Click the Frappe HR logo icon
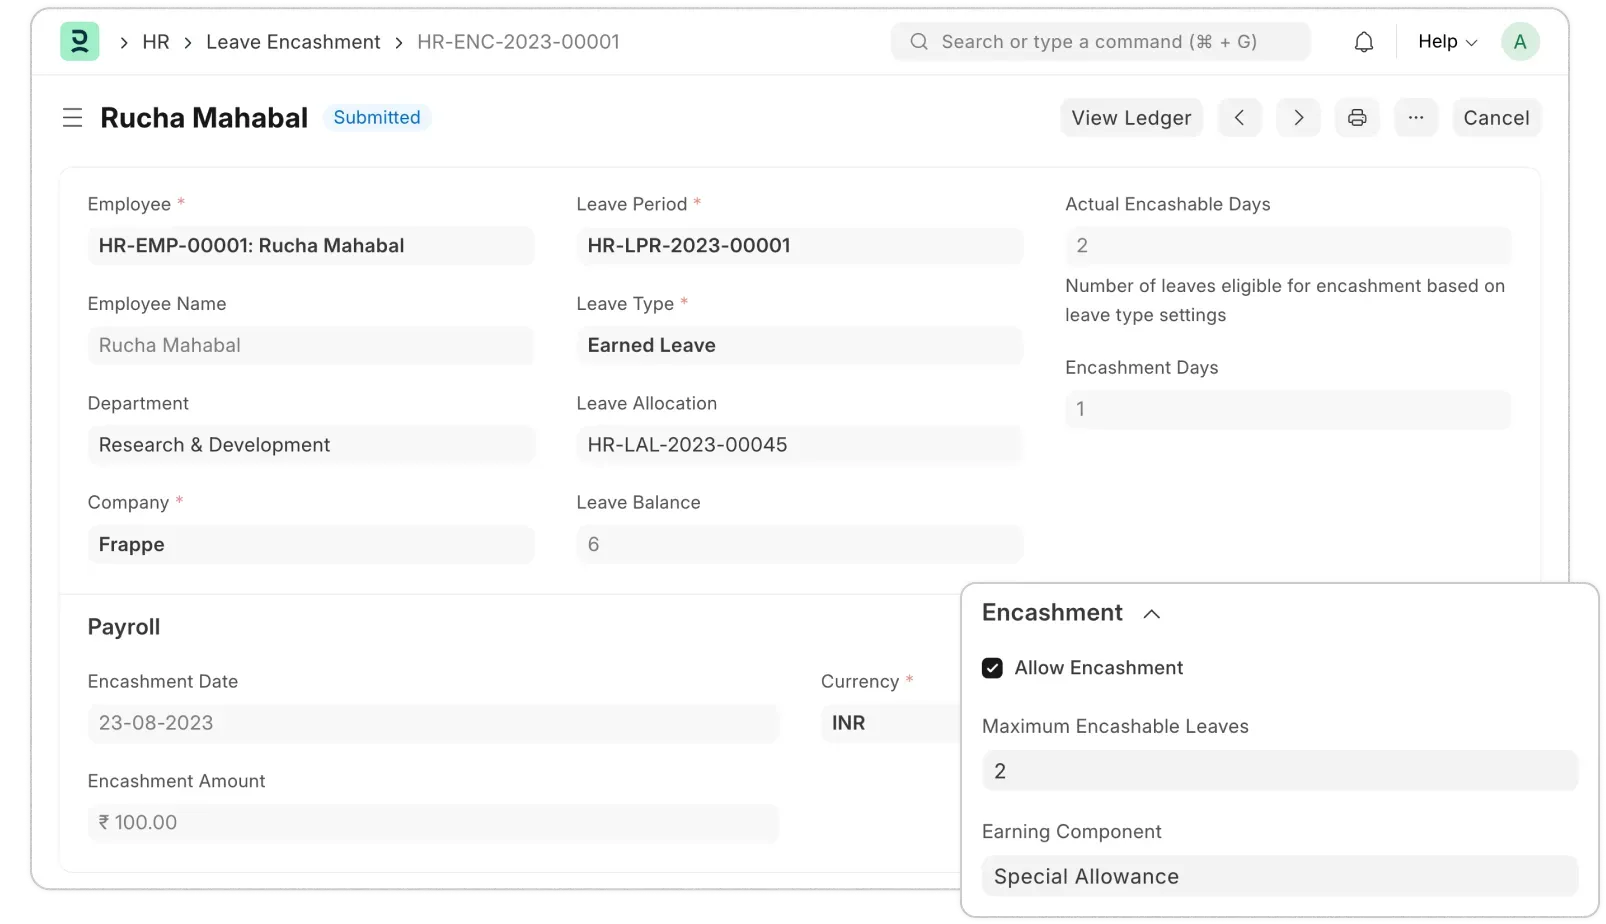The height and width of the screenshot is (924, 1606). pyautogui.click(x=80, y=42)
